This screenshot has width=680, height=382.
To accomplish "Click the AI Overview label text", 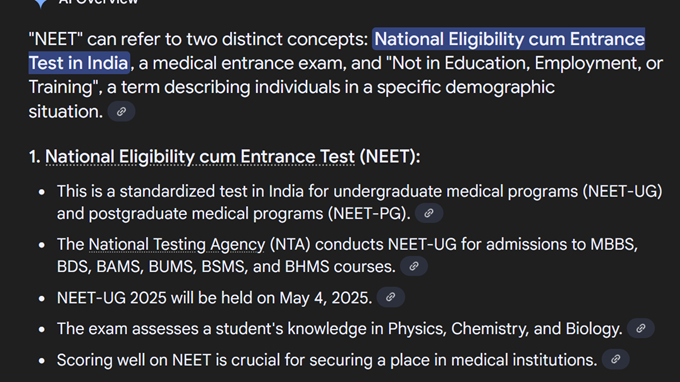I will (x=98, y=2).
